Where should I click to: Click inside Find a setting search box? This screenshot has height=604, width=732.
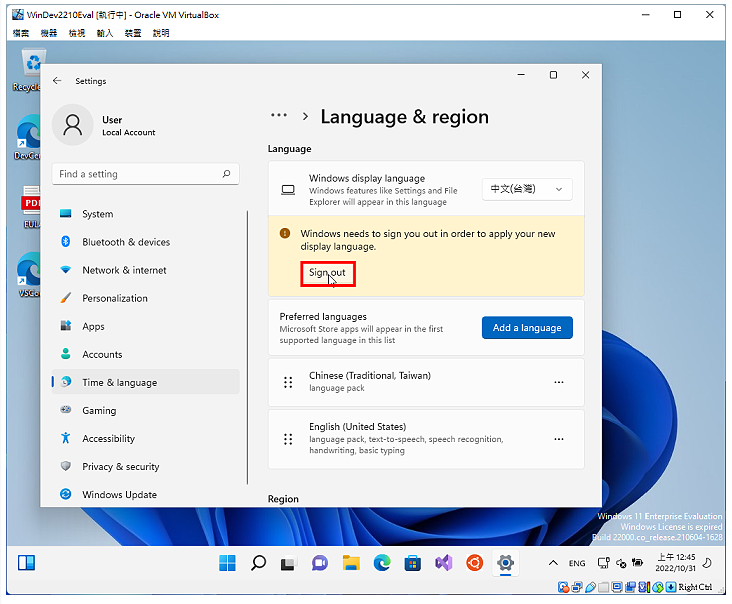pos(146,174)
